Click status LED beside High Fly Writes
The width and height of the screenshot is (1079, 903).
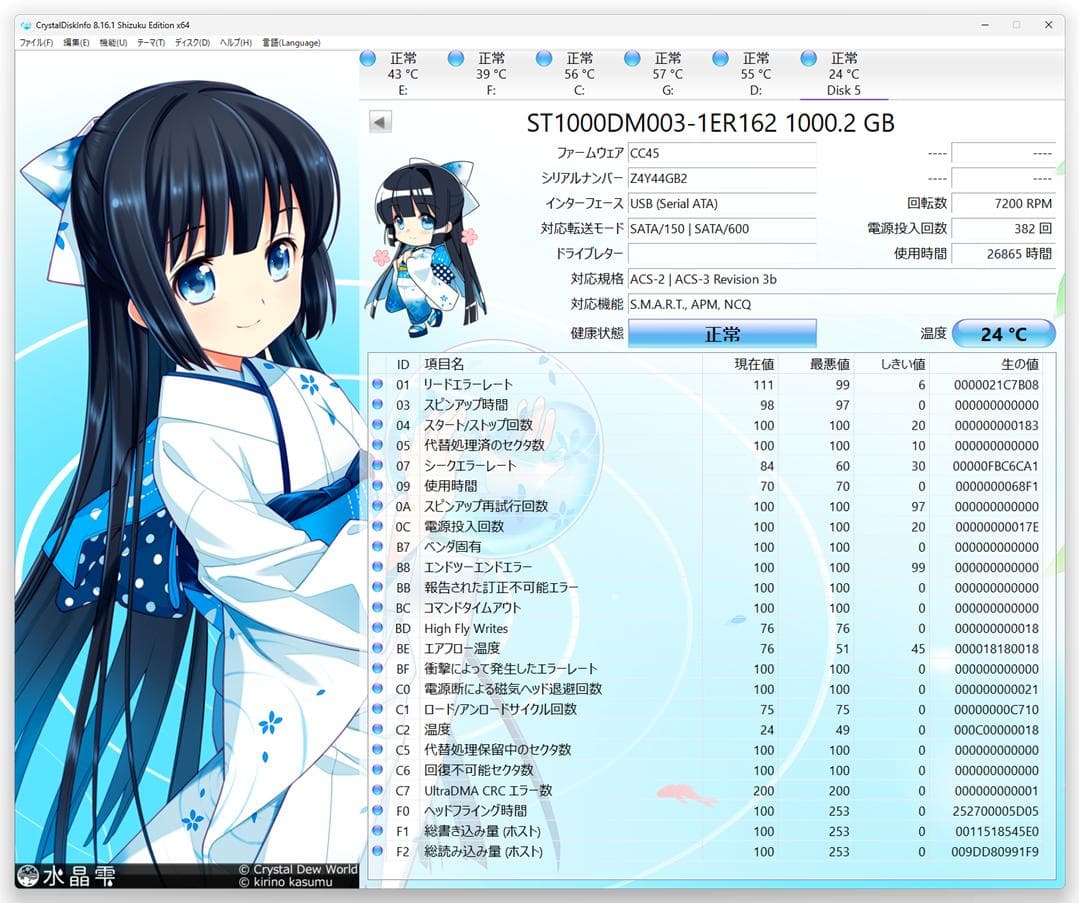pyautogui.click(x=375, y=628)
